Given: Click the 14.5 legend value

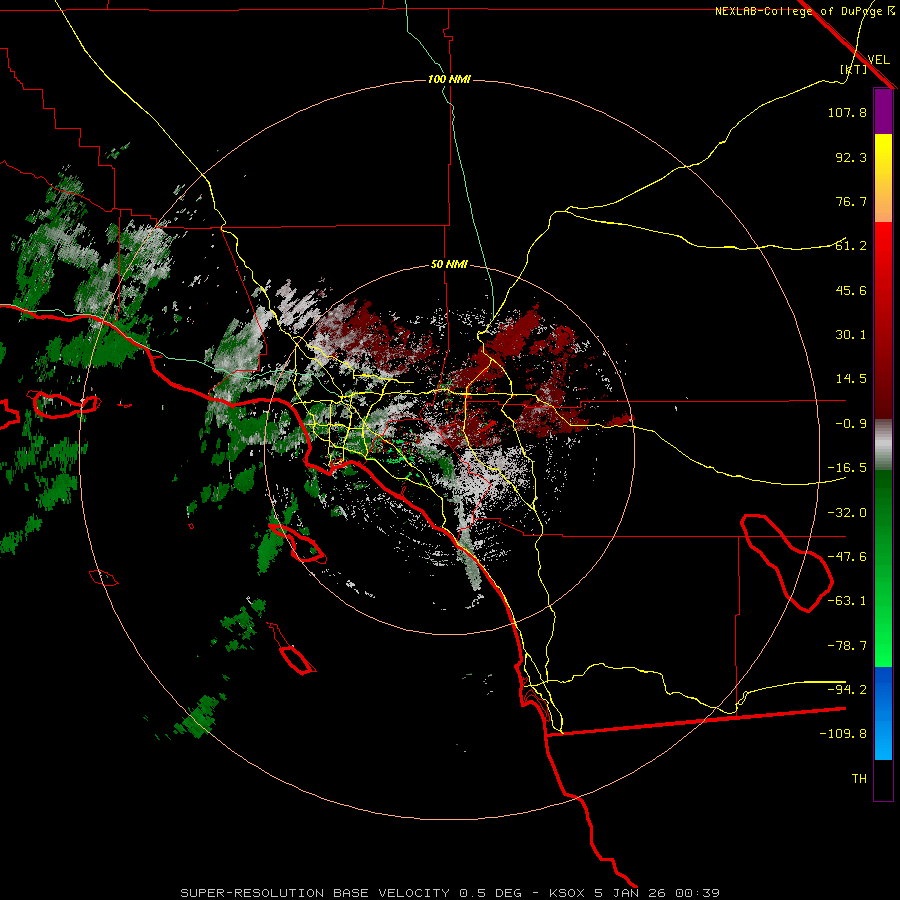Looking at the screenshot, I should tap(851, 379).
